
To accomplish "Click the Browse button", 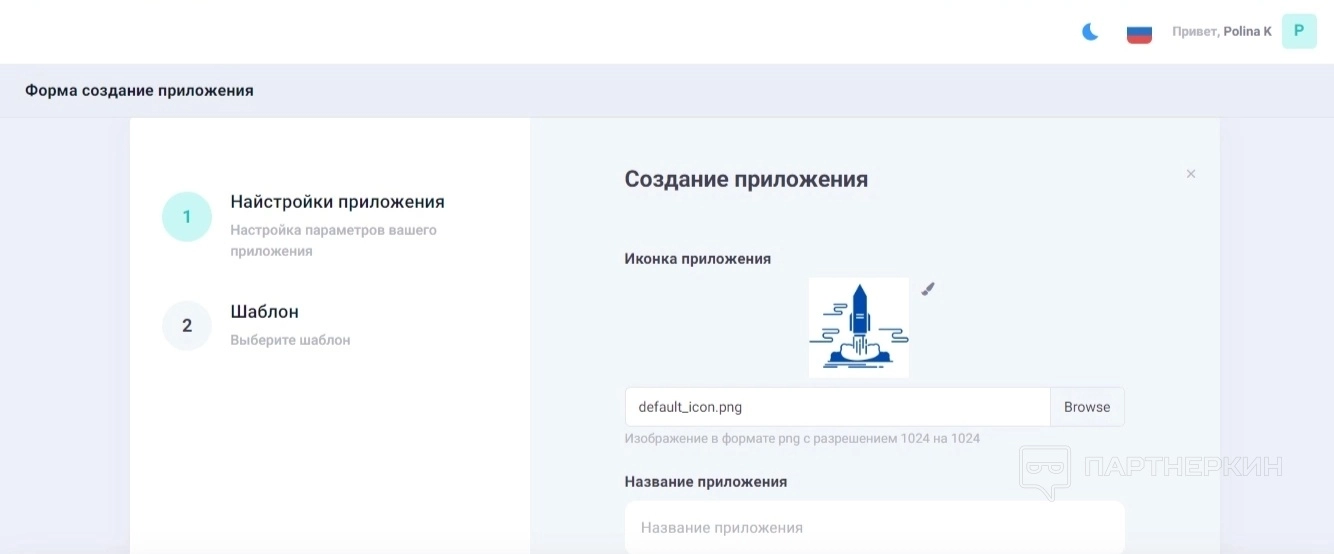I will pos(1087,407).
